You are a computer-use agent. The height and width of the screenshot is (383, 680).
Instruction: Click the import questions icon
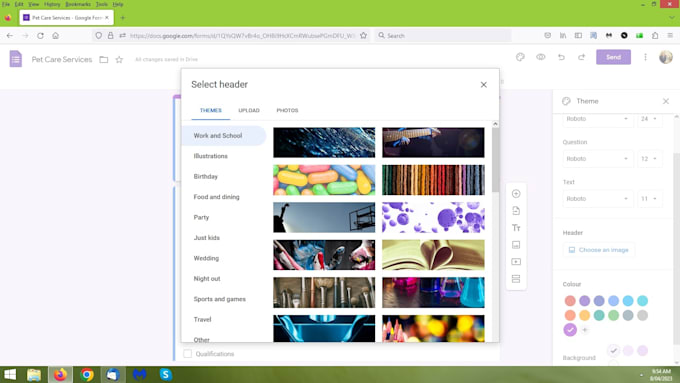click(516, 211)
